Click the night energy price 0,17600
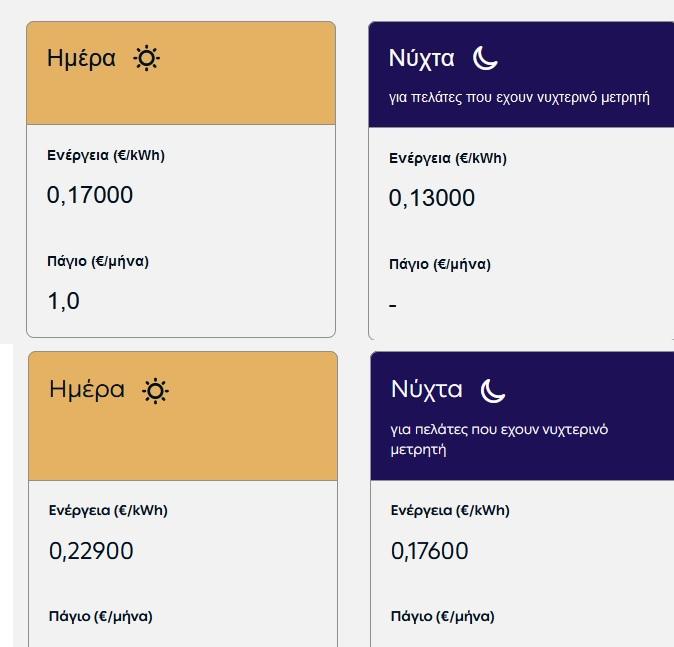This screenshot has height=647, width=674. (x=429, y=551)
